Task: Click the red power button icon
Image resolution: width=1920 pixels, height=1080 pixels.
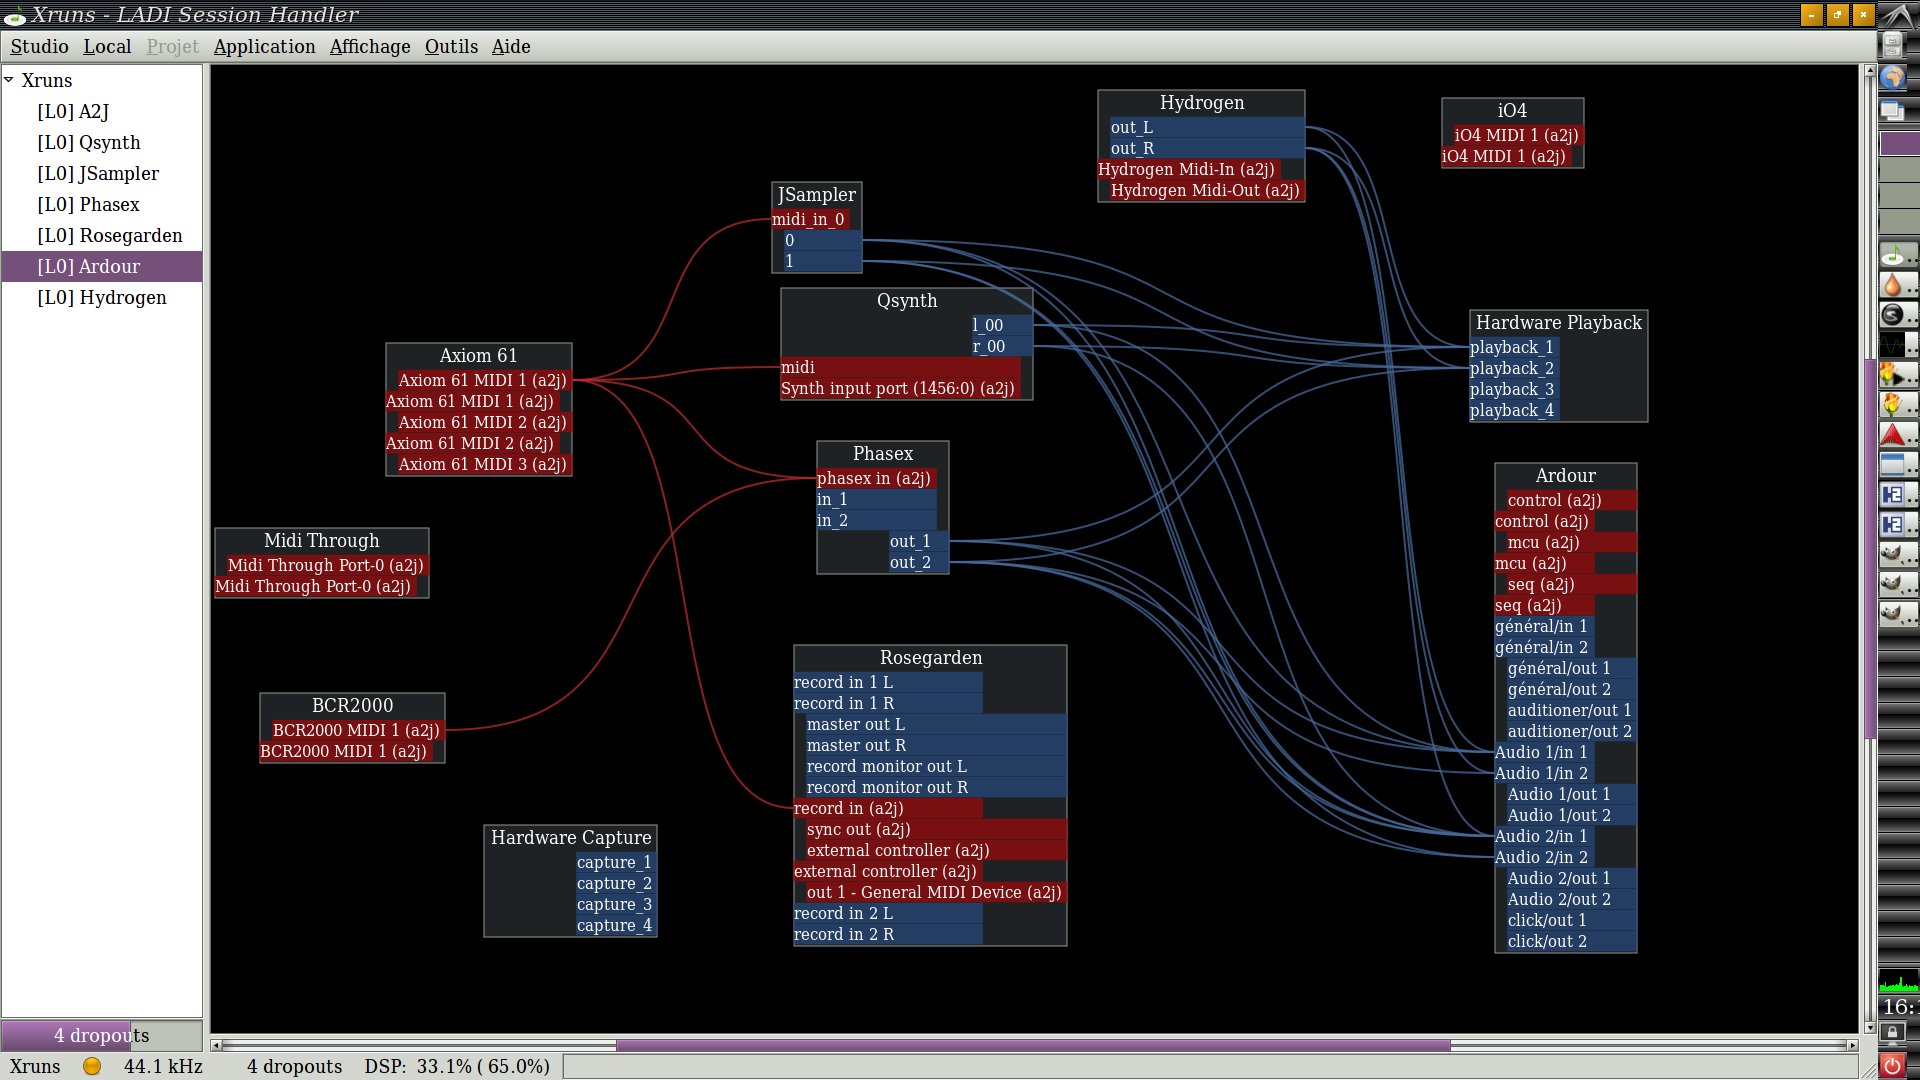Action: (x=1892, y=1066)
